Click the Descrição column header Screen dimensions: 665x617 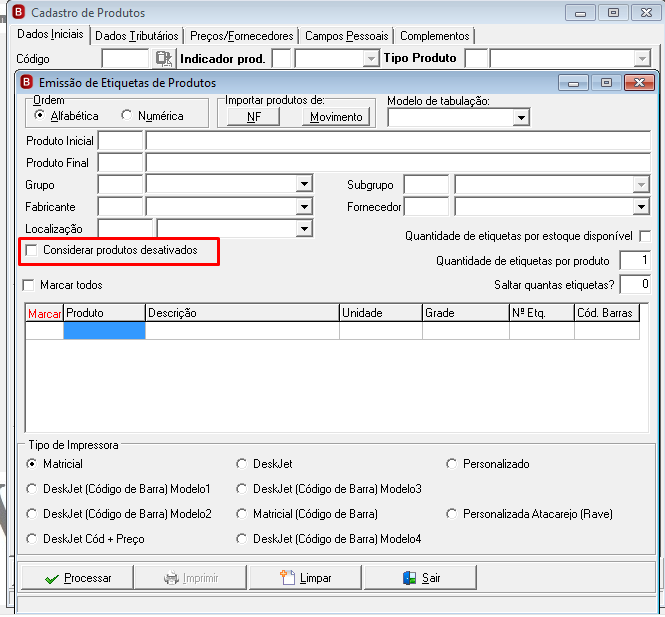[242, 313]
